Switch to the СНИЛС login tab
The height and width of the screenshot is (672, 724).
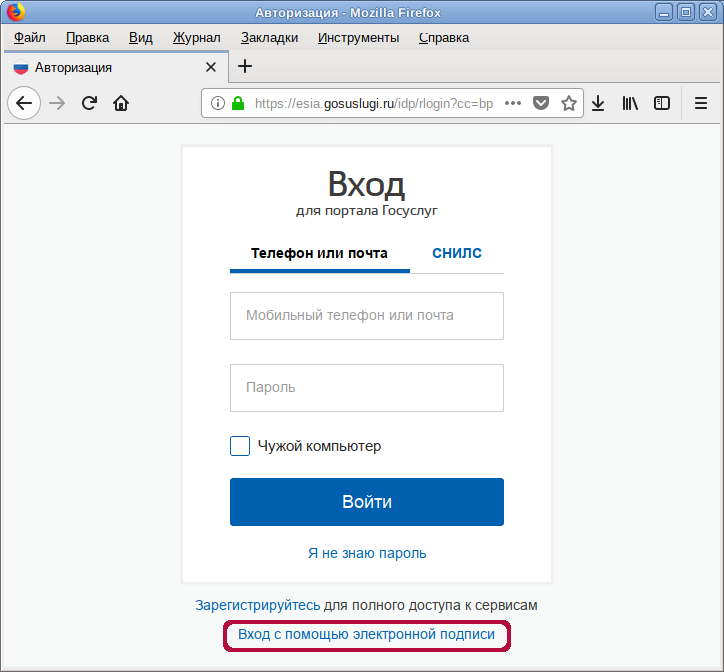pyautogui.click(x=457, y=253)
